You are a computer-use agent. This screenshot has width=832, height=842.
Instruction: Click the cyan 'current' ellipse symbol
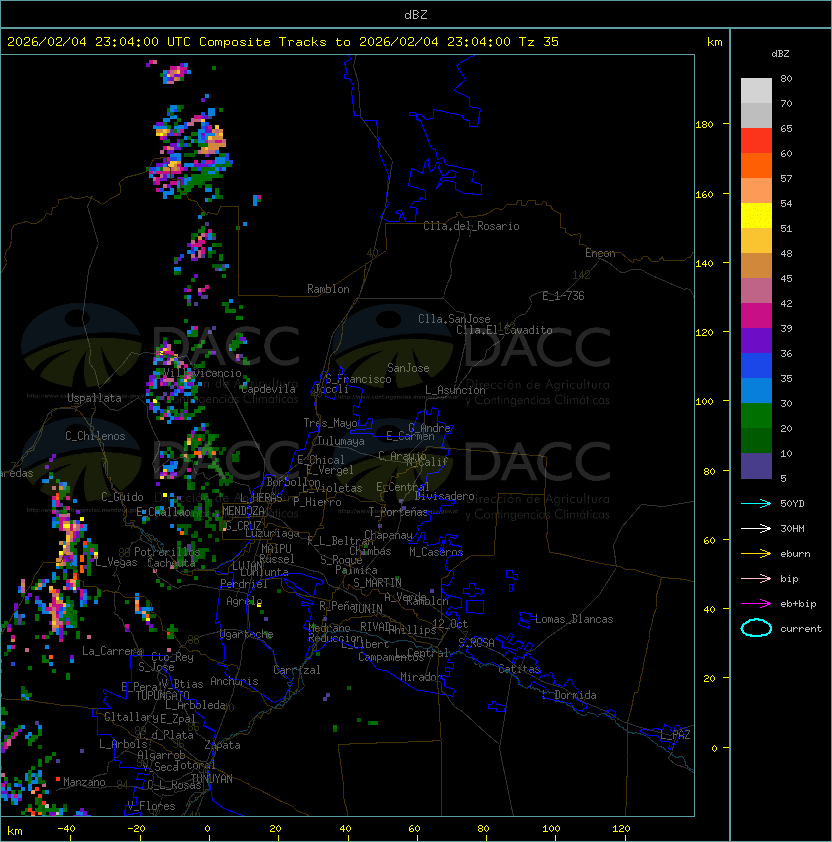click(756, 628)
